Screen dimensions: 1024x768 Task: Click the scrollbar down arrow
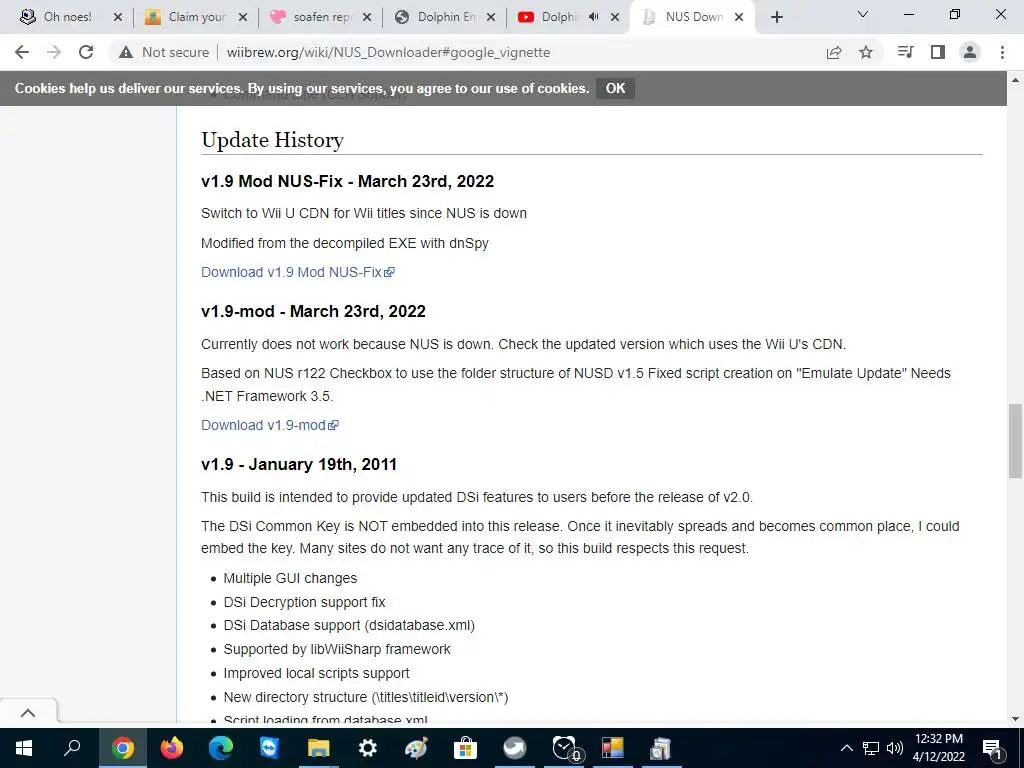tap(1015, 719)
